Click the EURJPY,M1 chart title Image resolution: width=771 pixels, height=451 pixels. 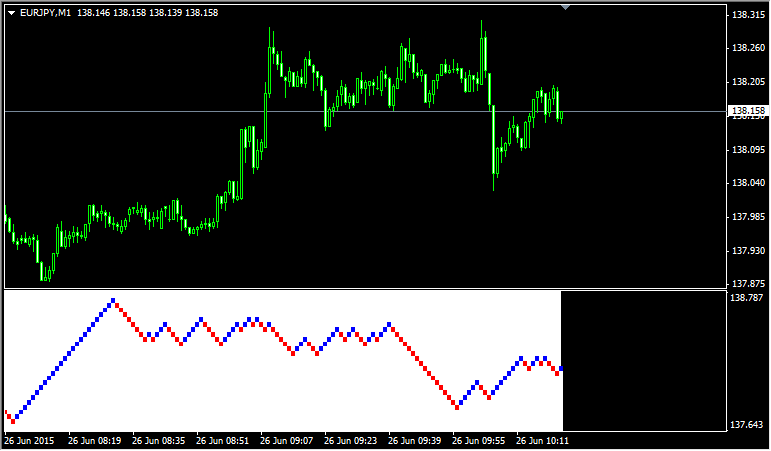click(x=45, y=13)
